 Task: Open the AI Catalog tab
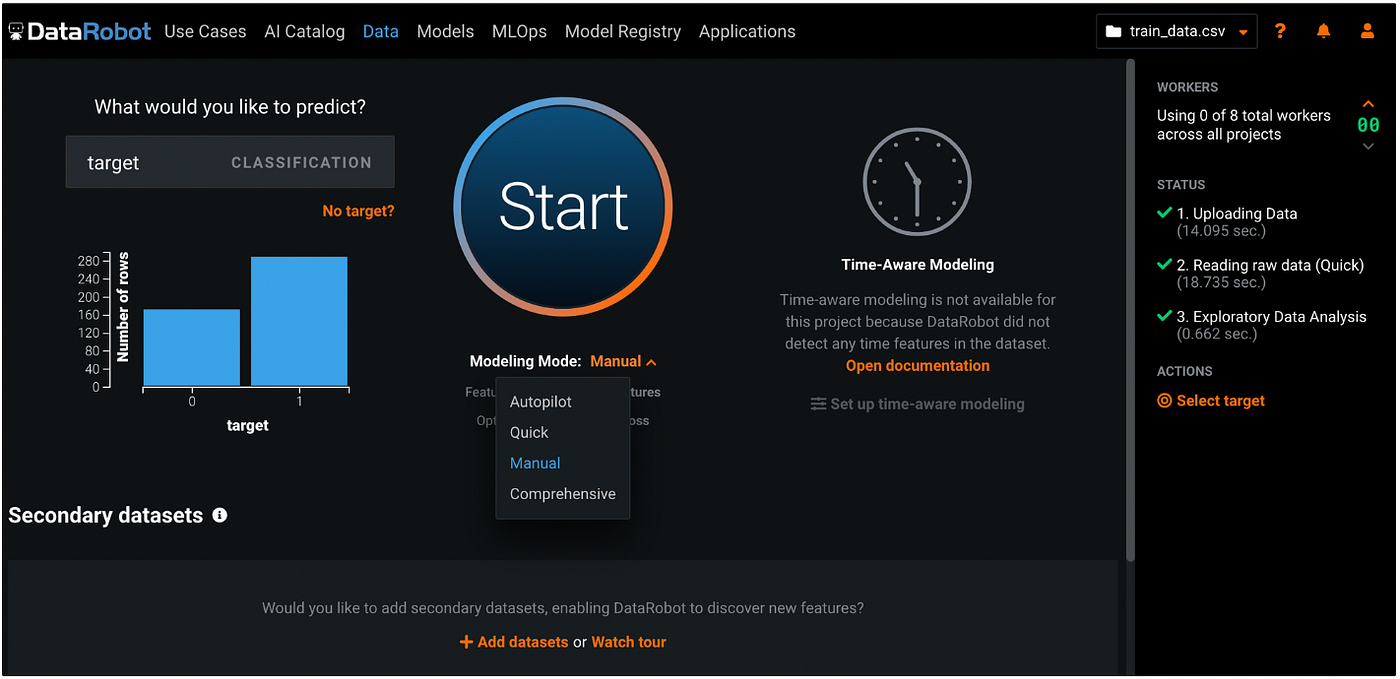click(x=305, y=31)
